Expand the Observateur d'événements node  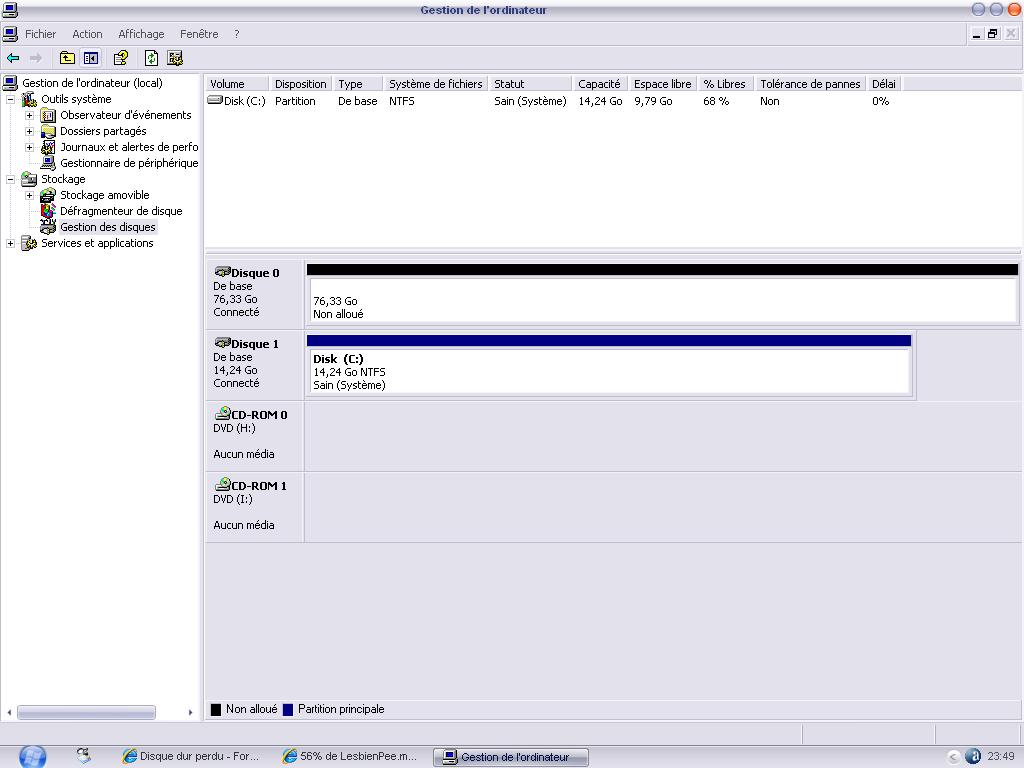pyautogui.click(x=29, y=115)
